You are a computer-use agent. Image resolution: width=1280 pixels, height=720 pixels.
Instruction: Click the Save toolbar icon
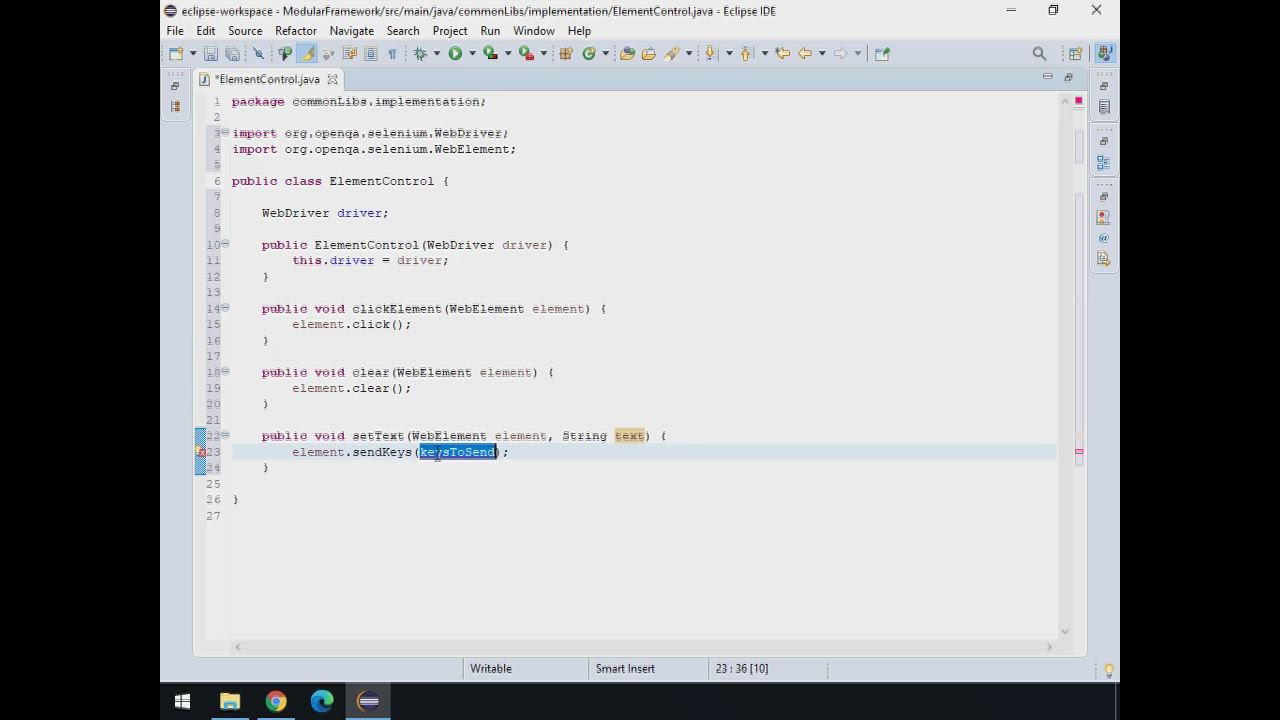(x=211, y=54)
